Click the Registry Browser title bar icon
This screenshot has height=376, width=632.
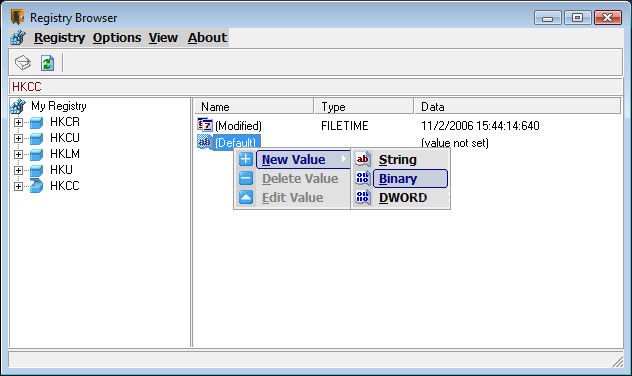point(17,17)
